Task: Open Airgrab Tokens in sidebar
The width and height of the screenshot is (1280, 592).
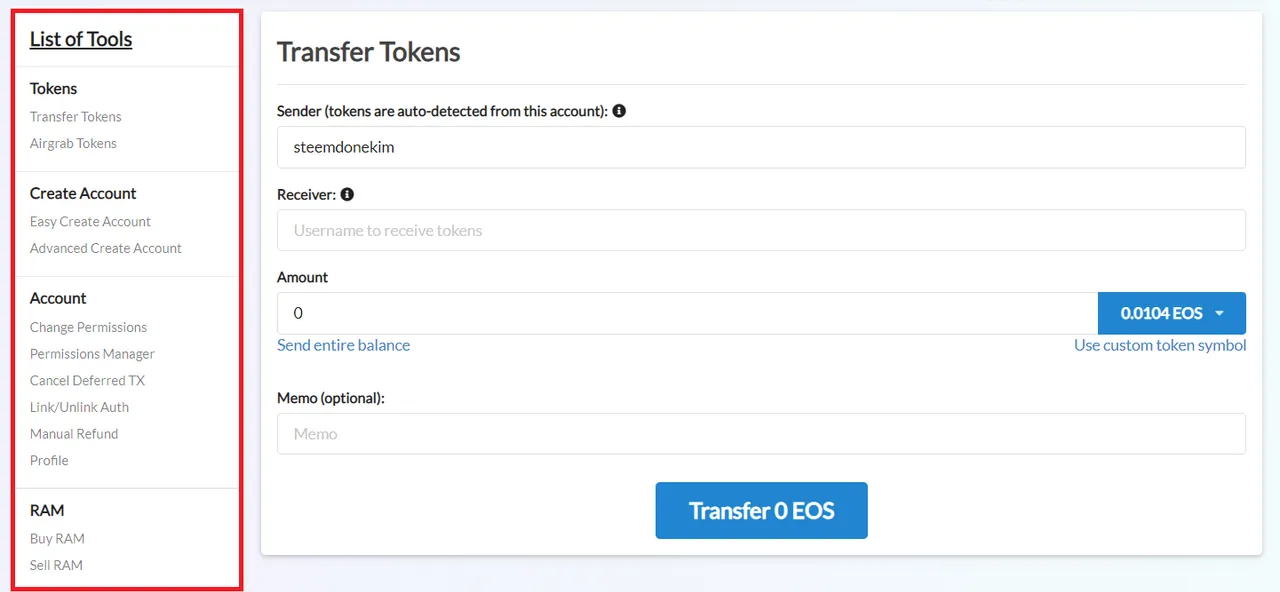Action: pos(73,144)
